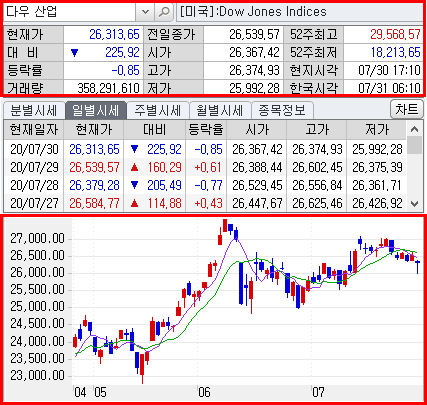The image size is (427, 405).
Task: Click the magnifier search icon
Action: 164,12
